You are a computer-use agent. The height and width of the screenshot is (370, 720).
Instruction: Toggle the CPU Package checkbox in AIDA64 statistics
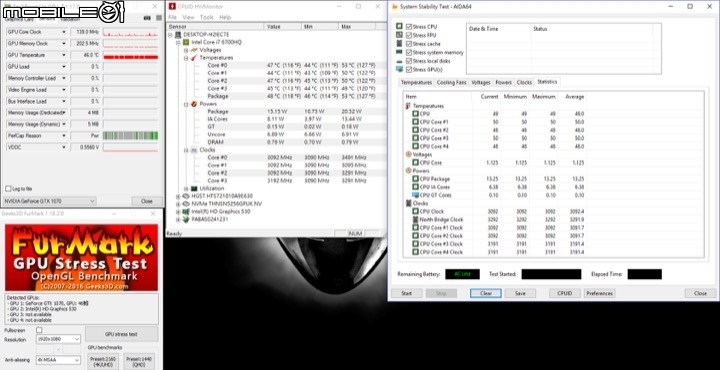(x=415, y=179)
